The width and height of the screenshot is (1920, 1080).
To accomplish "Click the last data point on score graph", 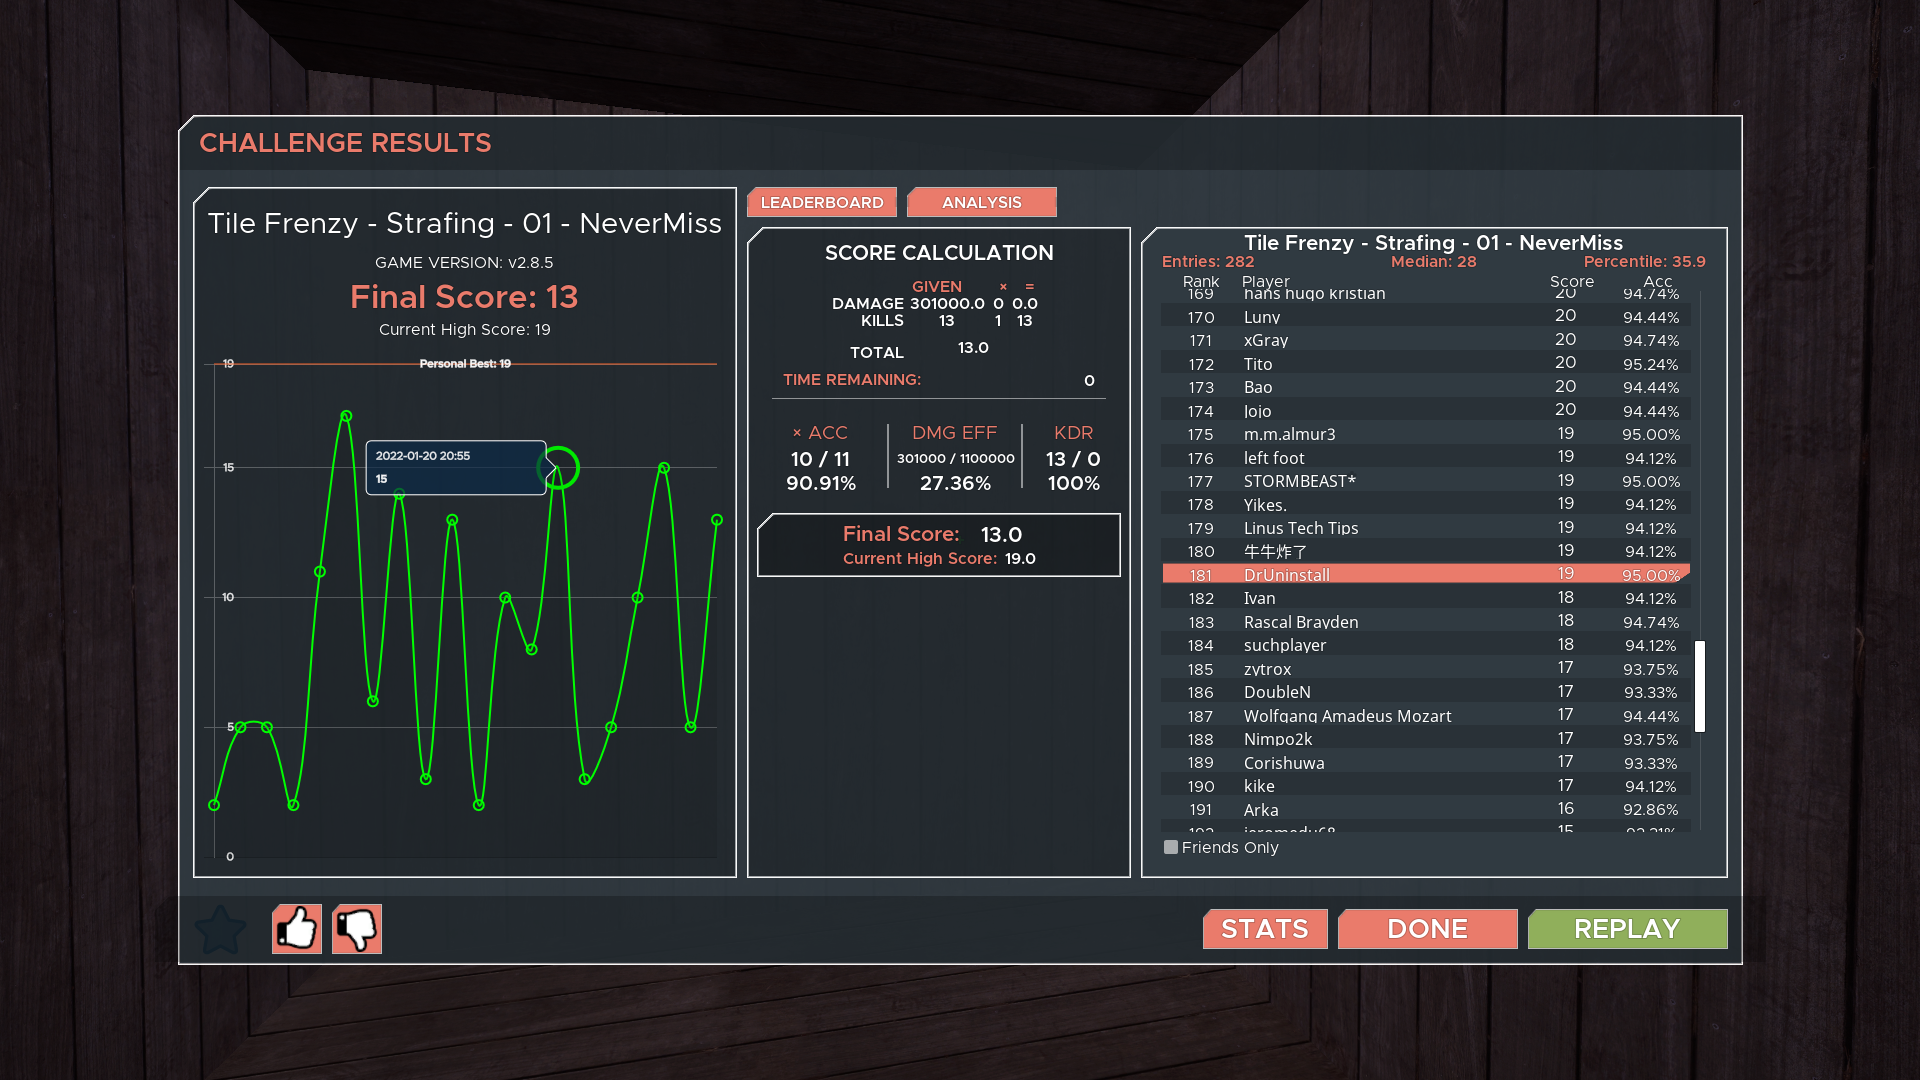I will 717,520.
